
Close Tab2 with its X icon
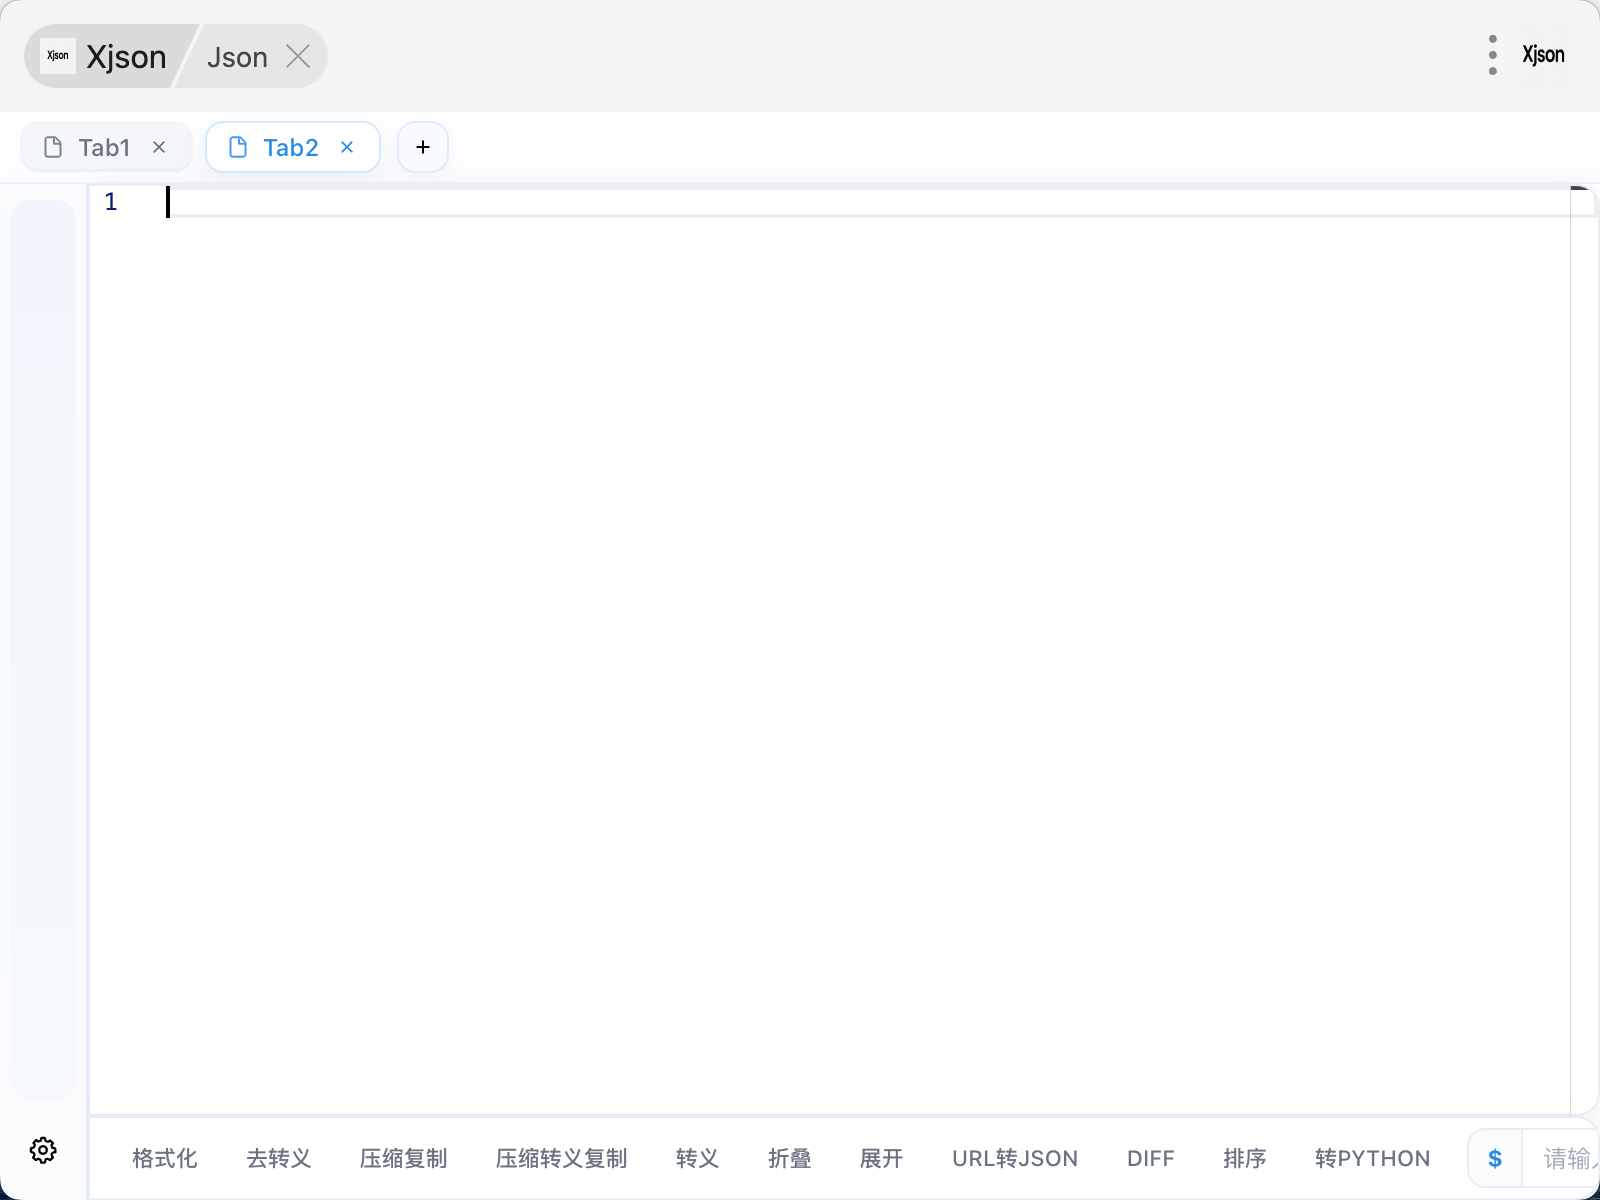click(347, 147)
